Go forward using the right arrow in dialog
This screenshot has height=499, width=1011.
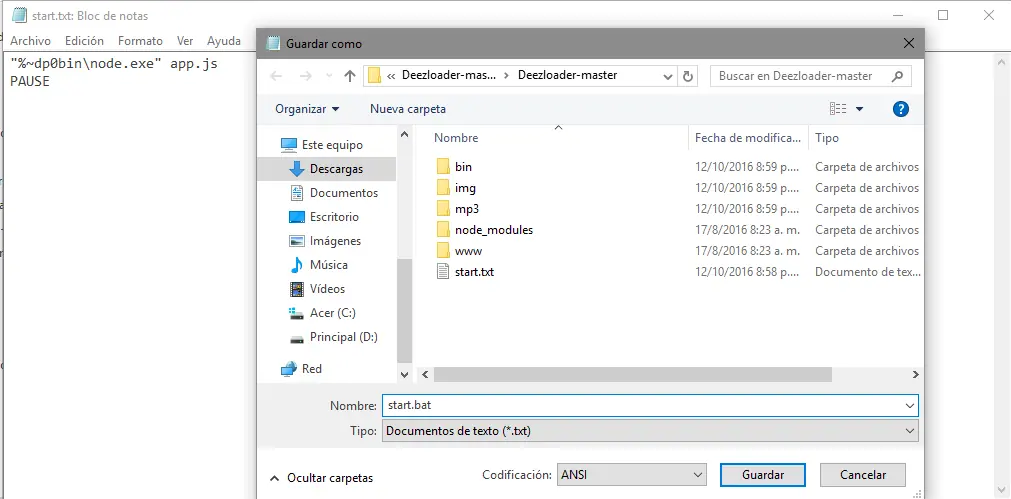point(306,76)
